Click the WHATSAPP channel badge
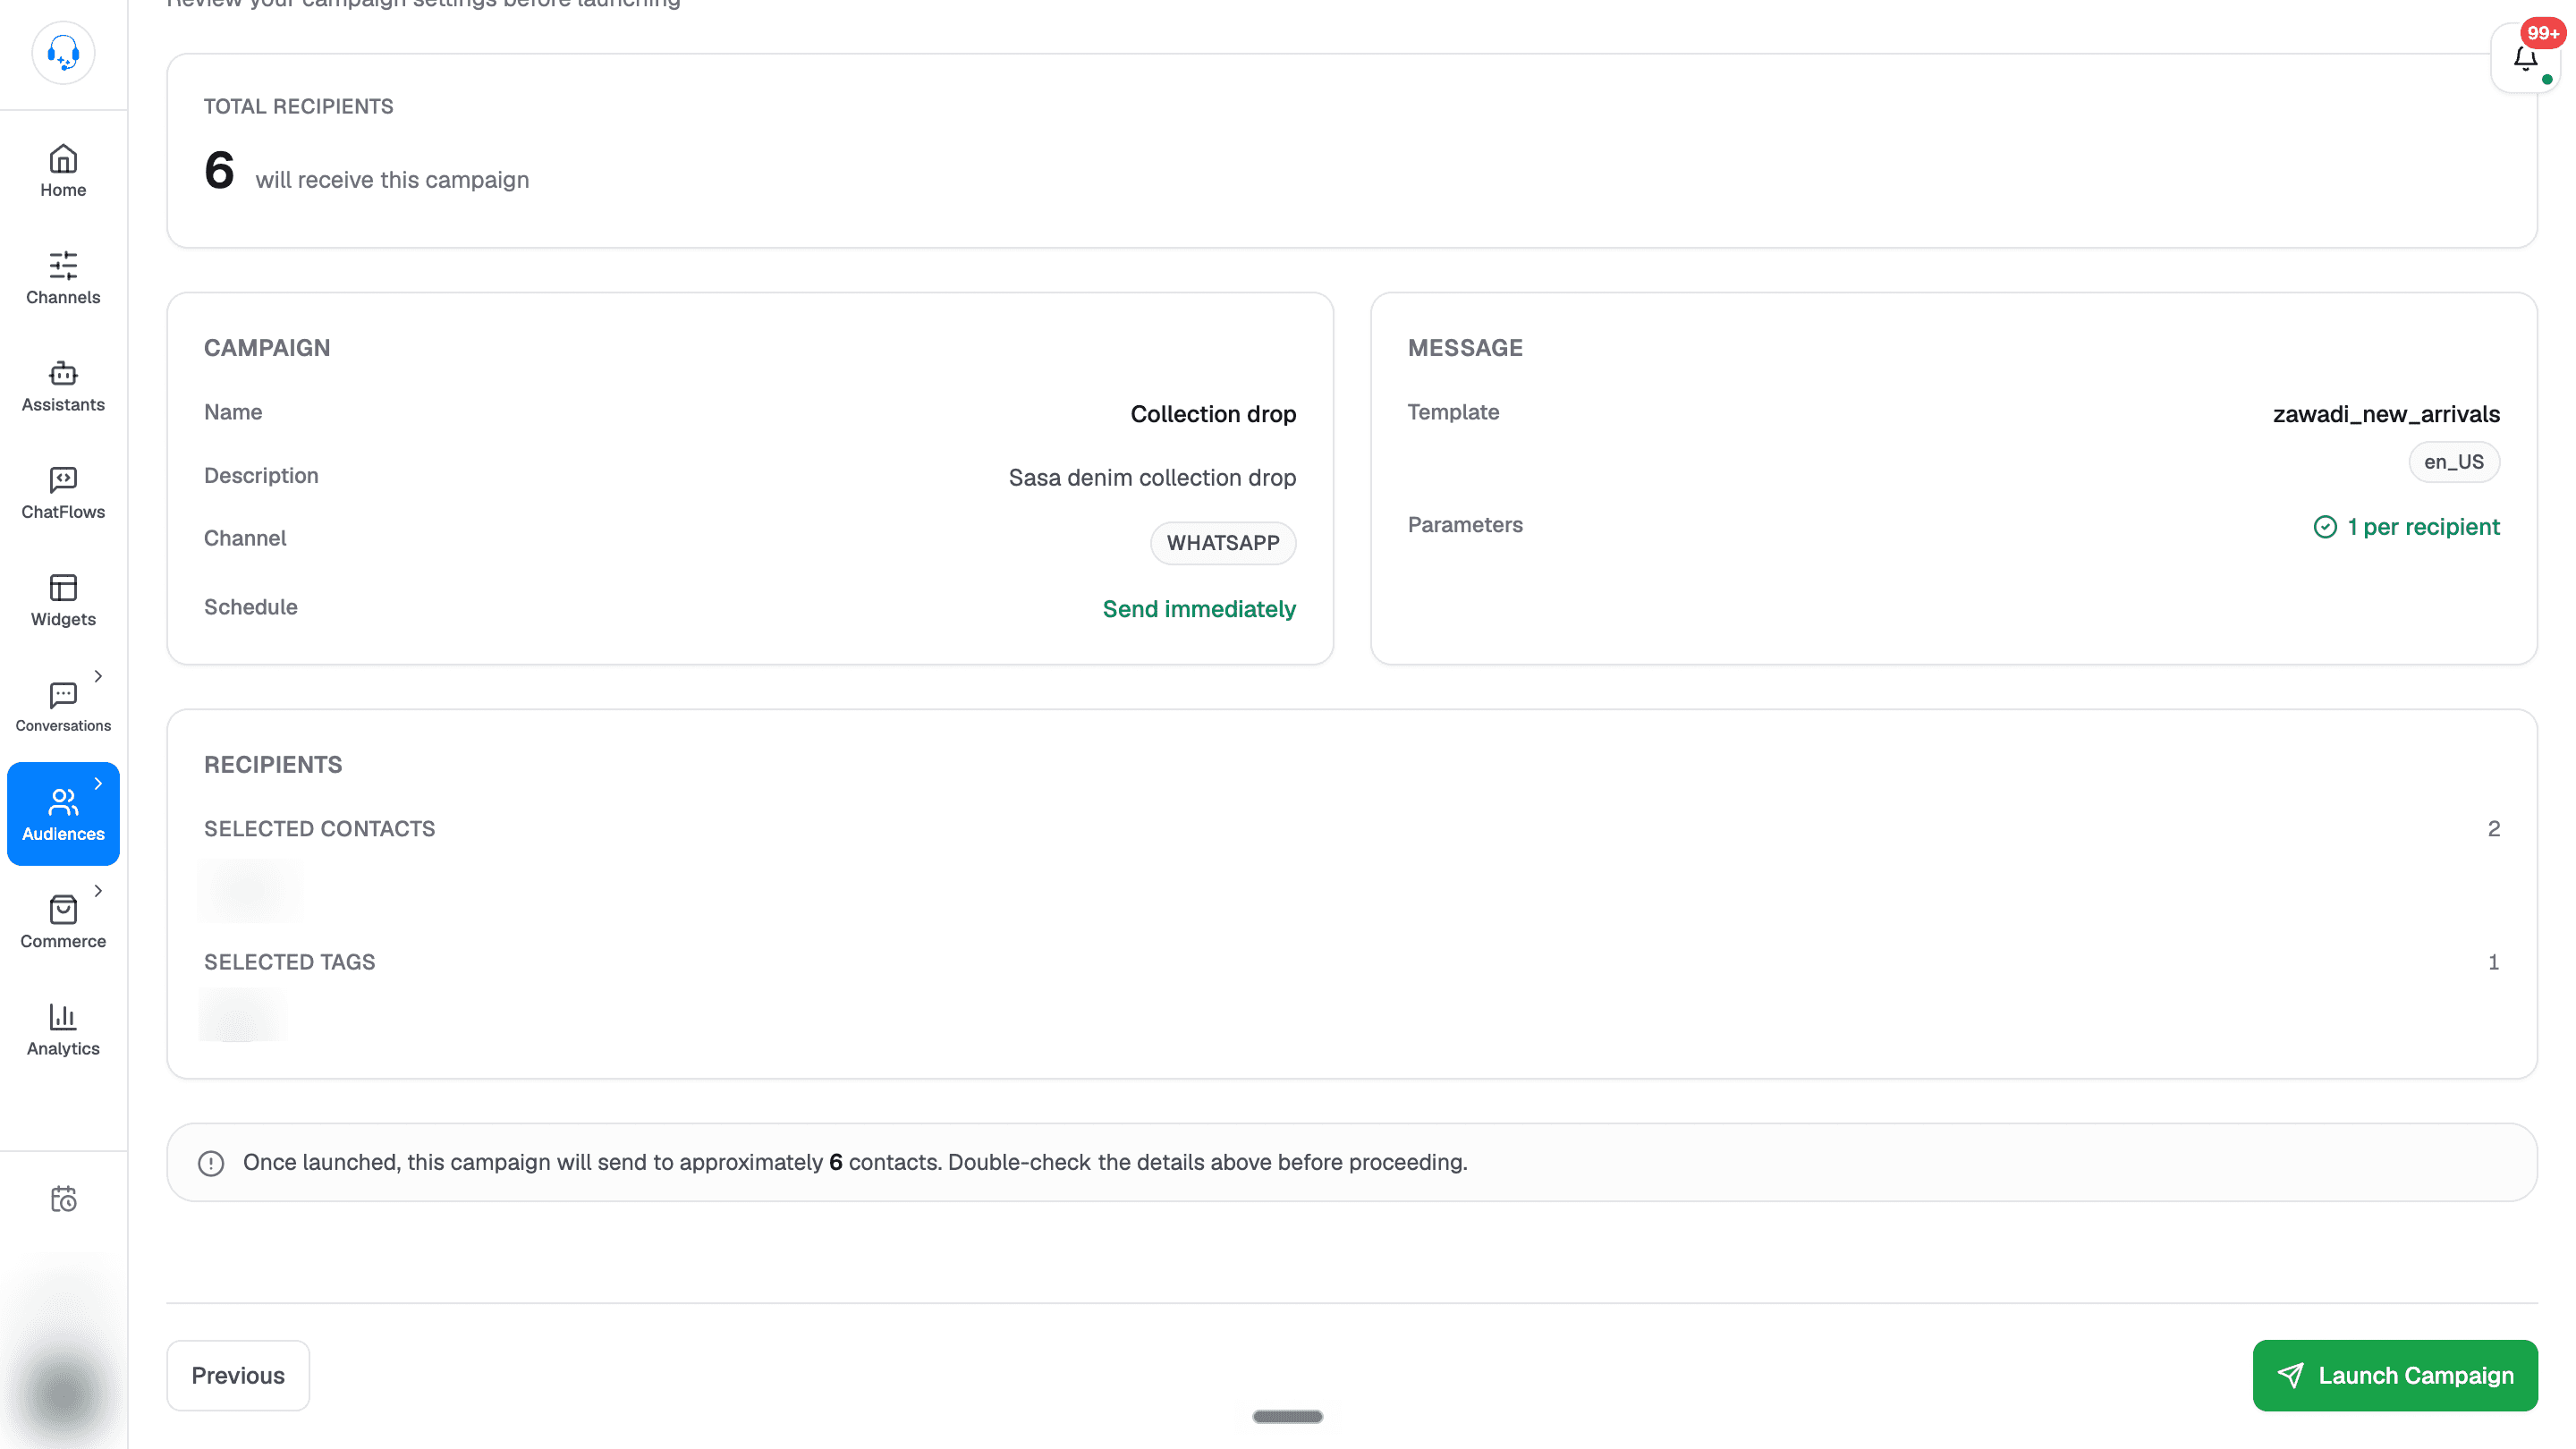This screenshot has height=1449, width=2576. click(x=1223, y=543)
